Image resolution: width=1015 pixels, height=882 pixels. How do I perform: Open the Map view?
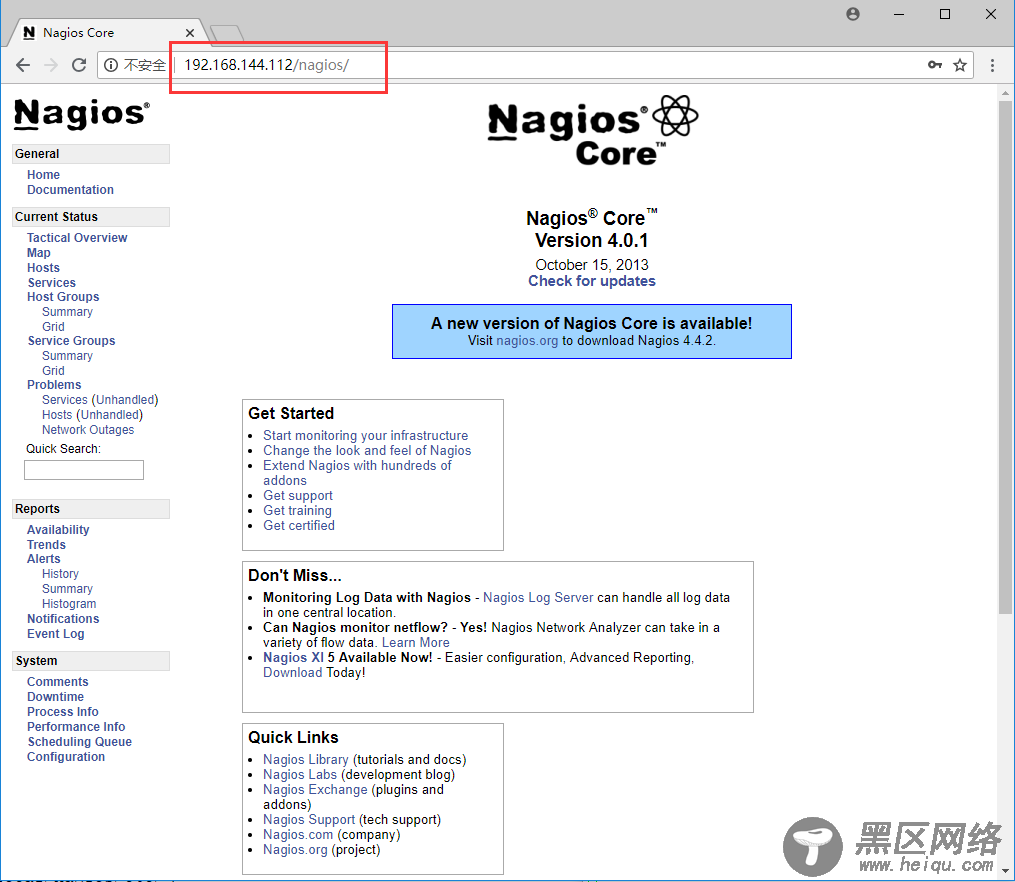point(39,253)
